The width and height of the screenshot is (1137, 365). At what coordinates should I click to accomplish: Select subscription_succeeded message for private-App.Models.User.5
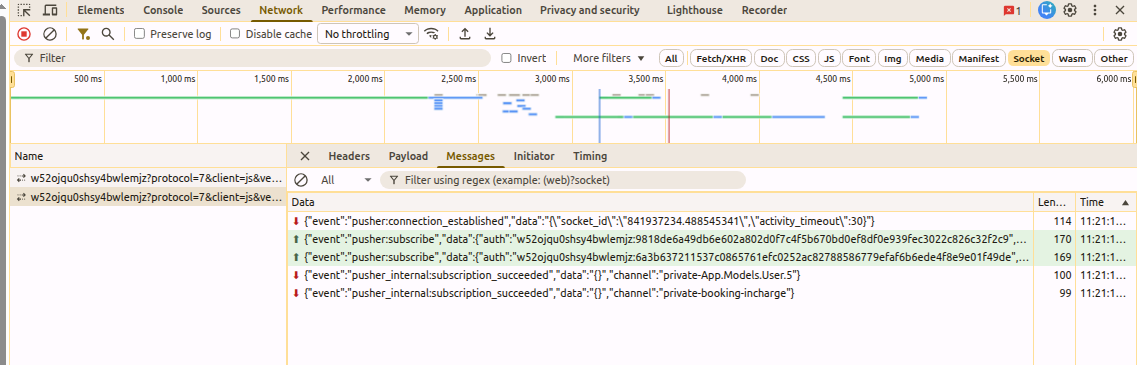click(x=661, y=275)
